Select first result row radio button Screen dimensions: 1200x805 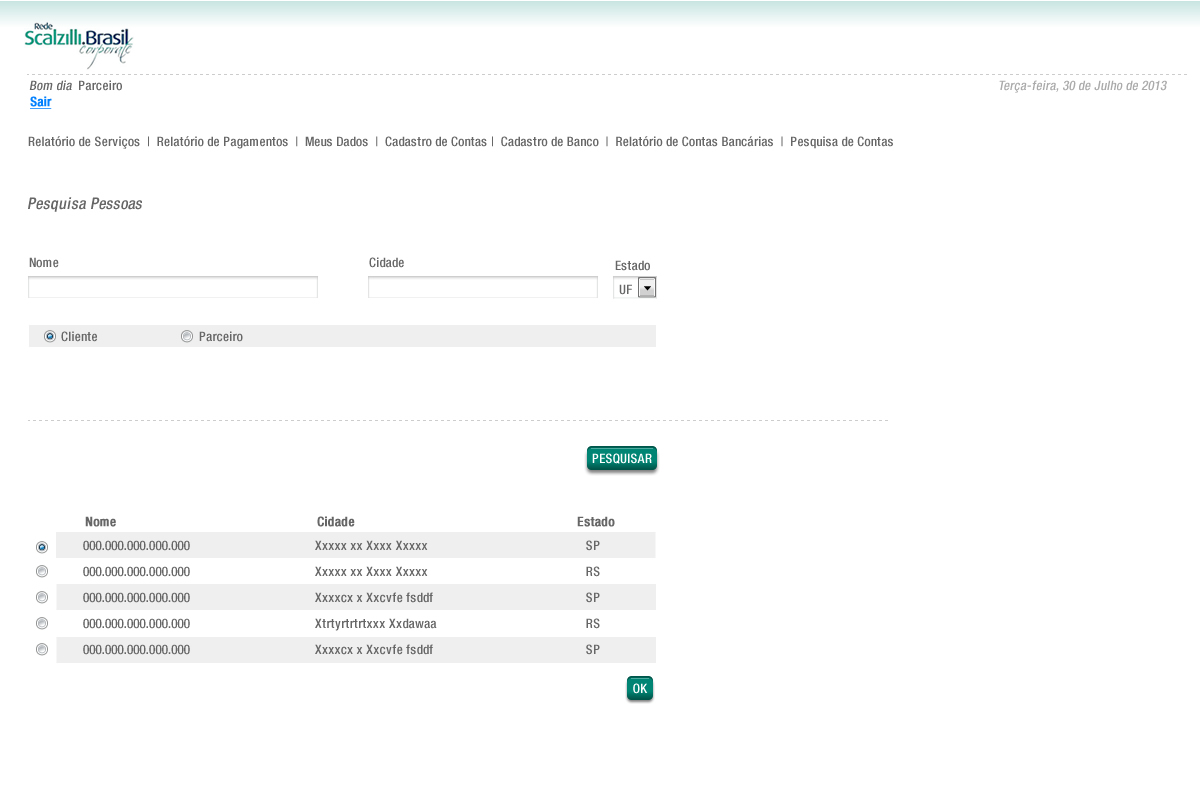42,547
